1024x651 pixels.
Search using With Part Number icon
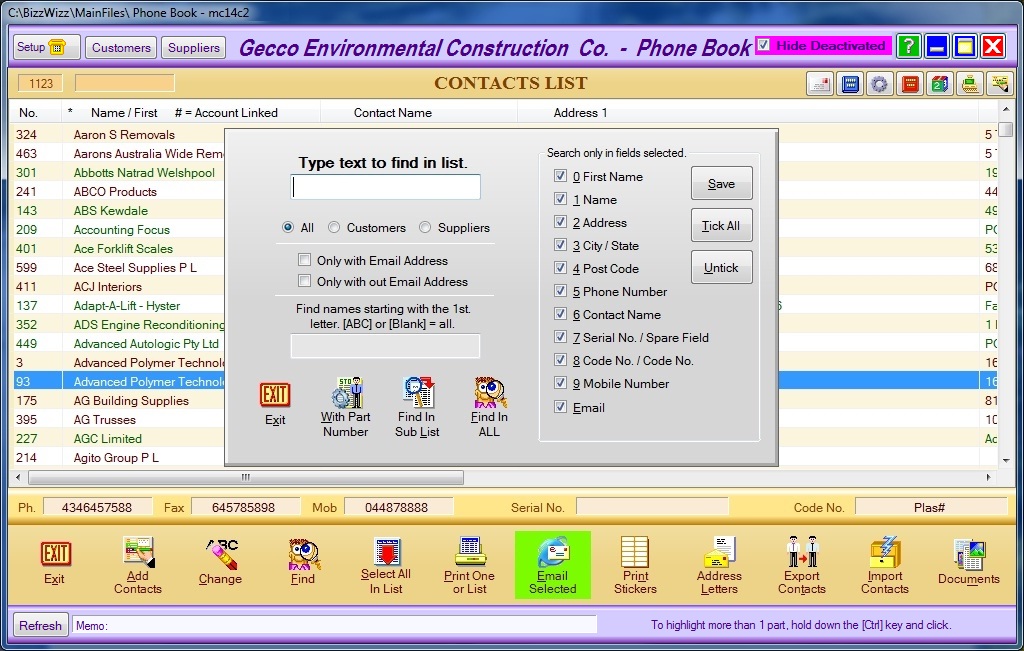click(345, 407)
